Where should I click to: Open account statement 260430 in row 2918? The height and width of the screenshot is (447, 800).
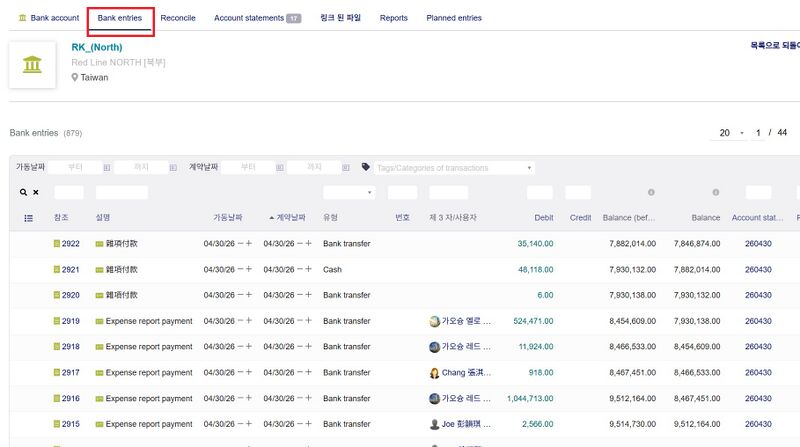point(758,346)
